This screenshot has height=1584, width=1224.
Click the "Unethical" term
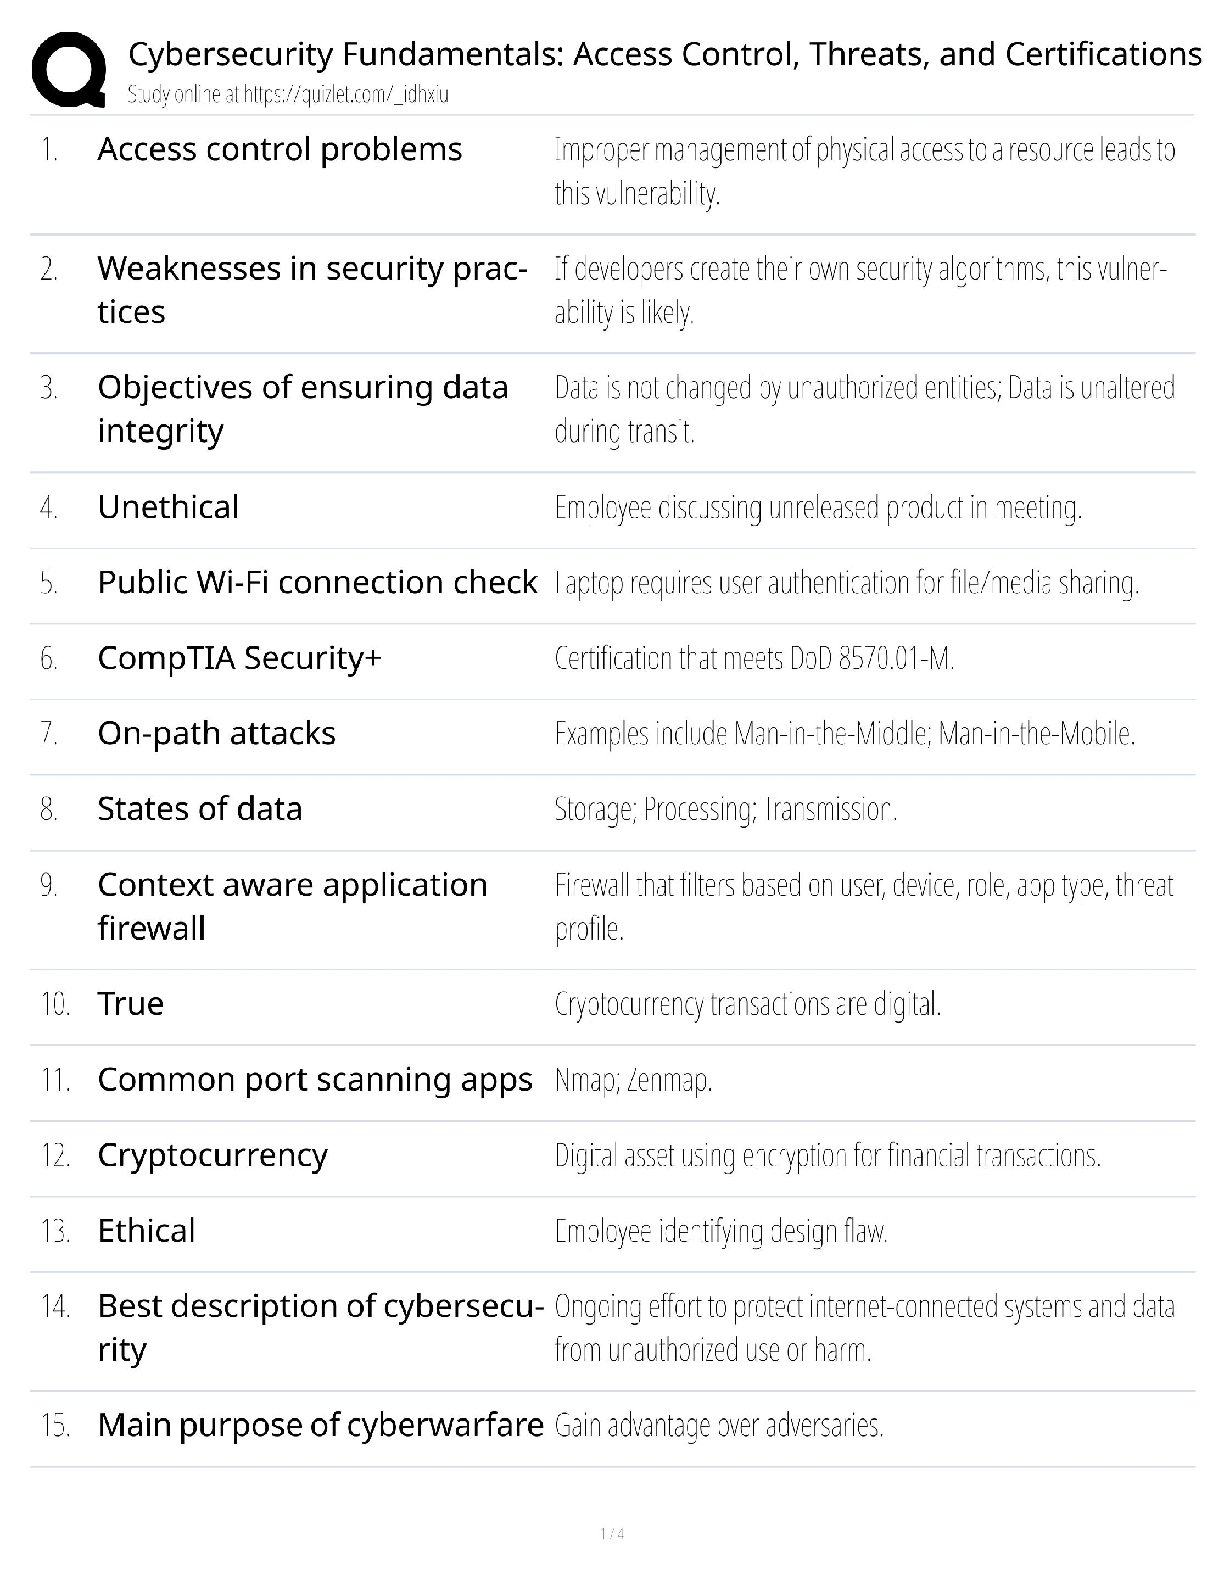coord(168,507)
